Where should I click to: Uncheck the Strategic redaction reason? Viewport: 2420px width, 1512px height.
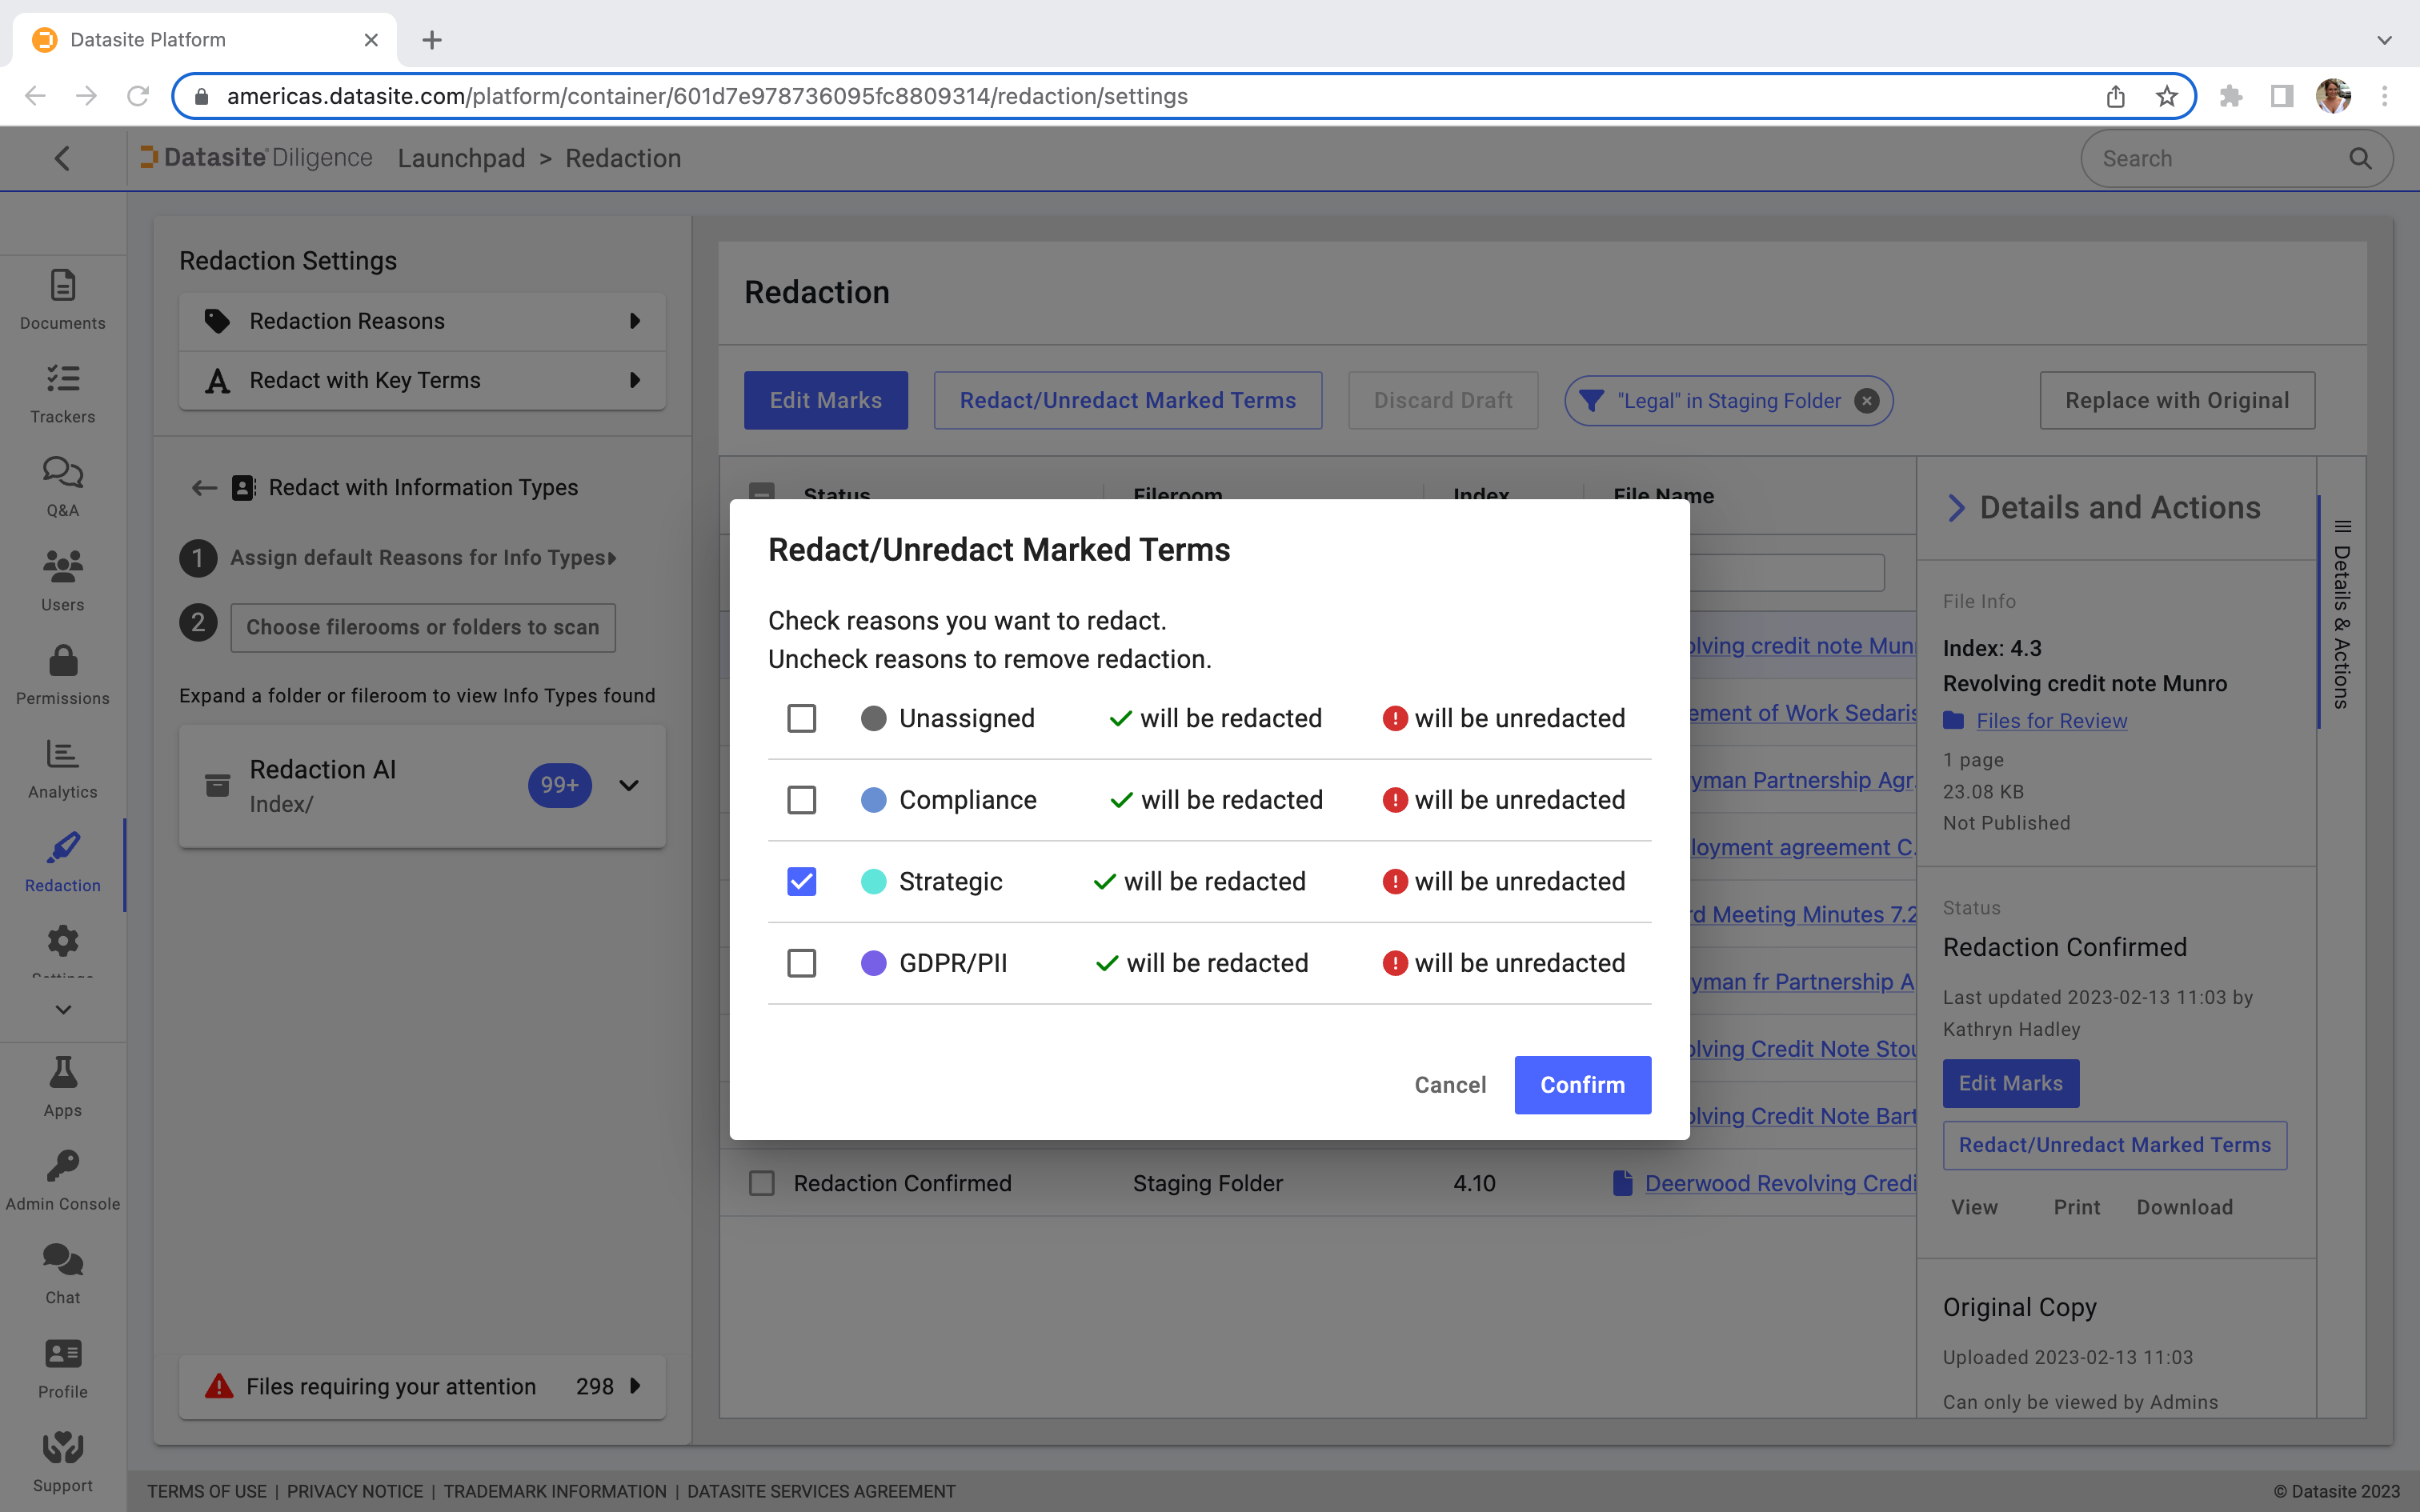point(801,881)
